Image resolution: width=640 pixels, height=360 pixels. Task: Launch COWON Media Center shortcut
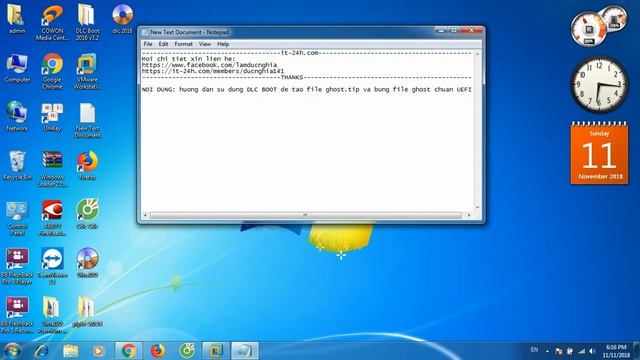(x=52, y=22)
